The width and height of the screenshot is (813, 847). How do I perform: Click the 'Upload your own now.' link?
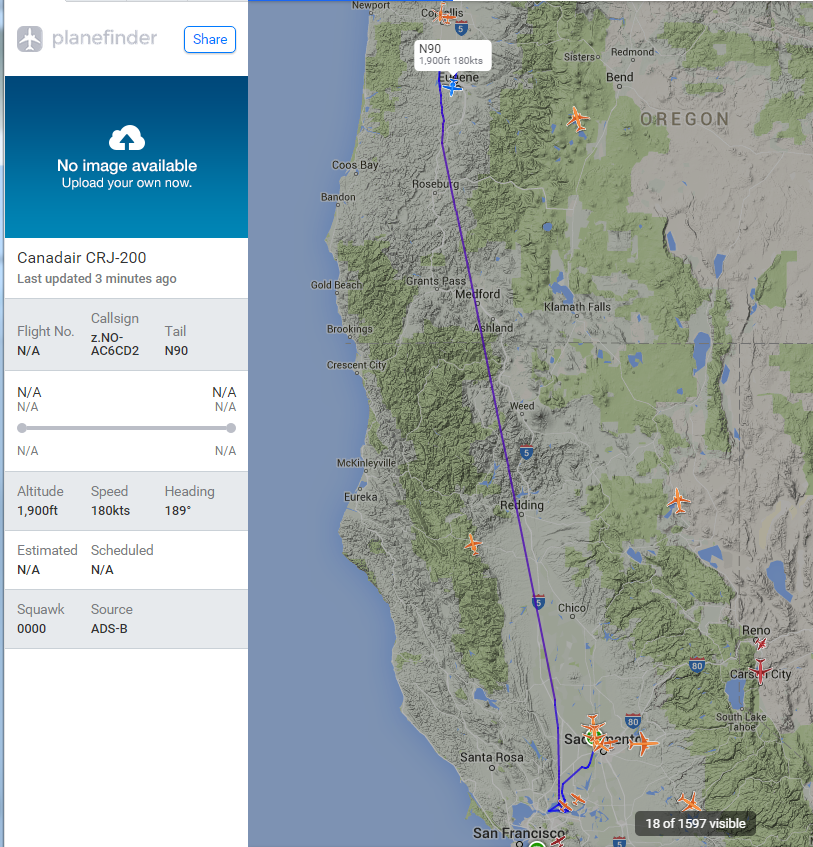[x=127, y=184]
